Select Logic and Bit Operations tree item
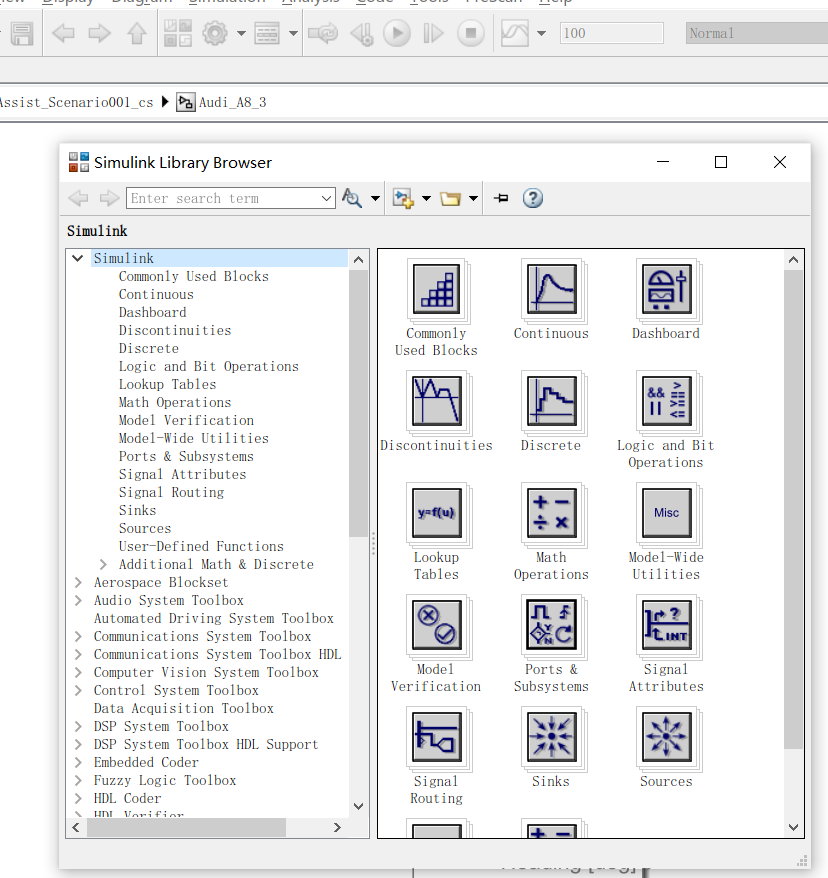Image resolution: width=828 pixels, height=878 pixels. (x=209, y=366)
